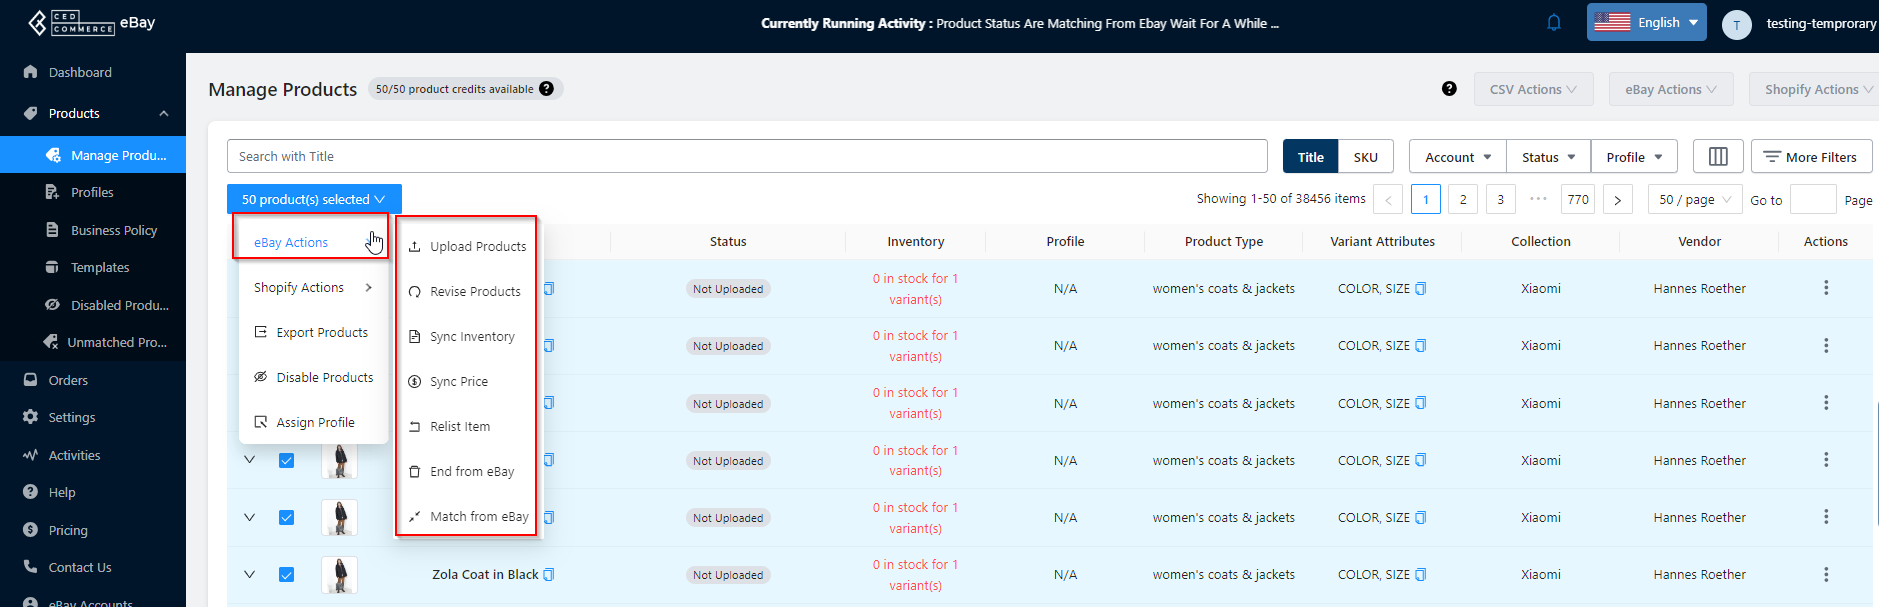This screenshot has width=1879, height=607.
Task: Collapse the Products sidebar section
Action: click(164, 113)
